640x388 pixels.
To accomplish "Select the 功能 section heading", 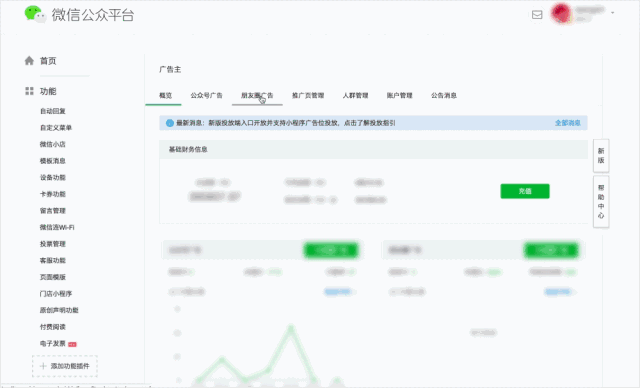I will pyautogui.click(x=48, y=91).
